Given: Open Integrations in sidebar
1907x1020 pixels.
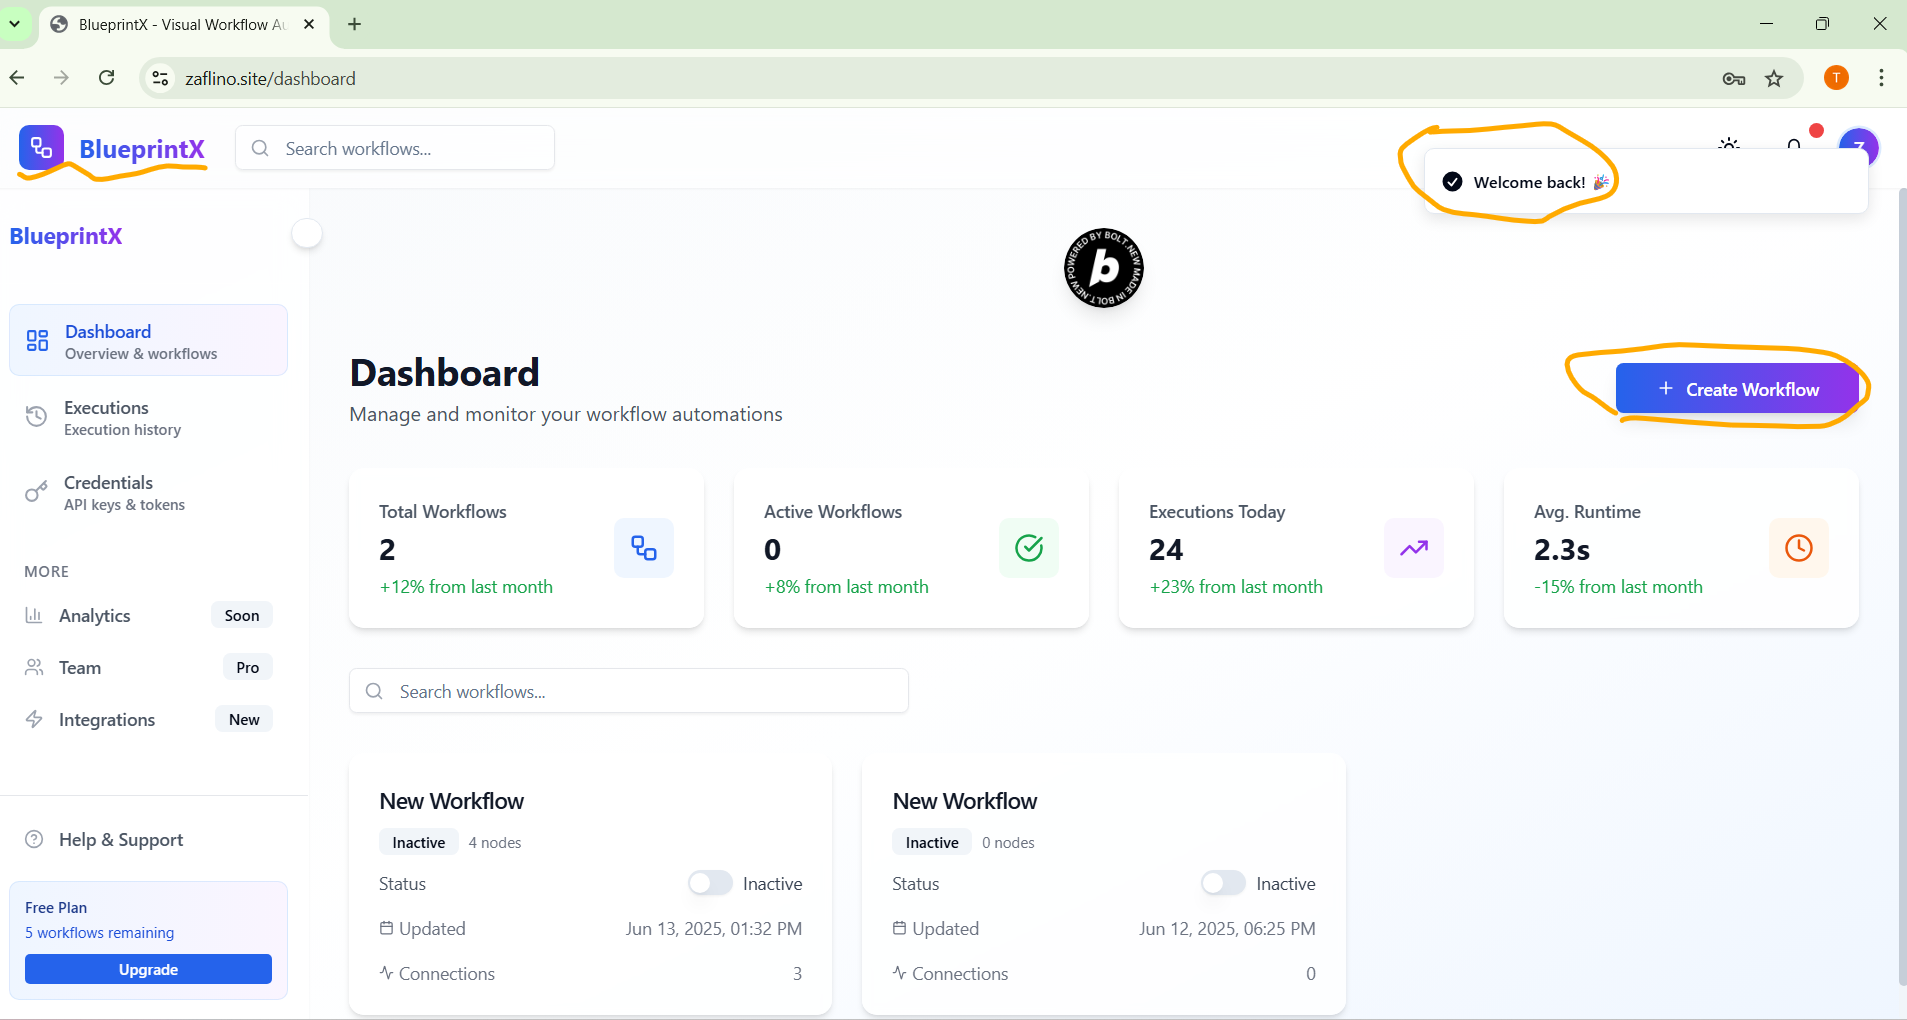Looking at the screenshot, I should click(x=148, y=719).
